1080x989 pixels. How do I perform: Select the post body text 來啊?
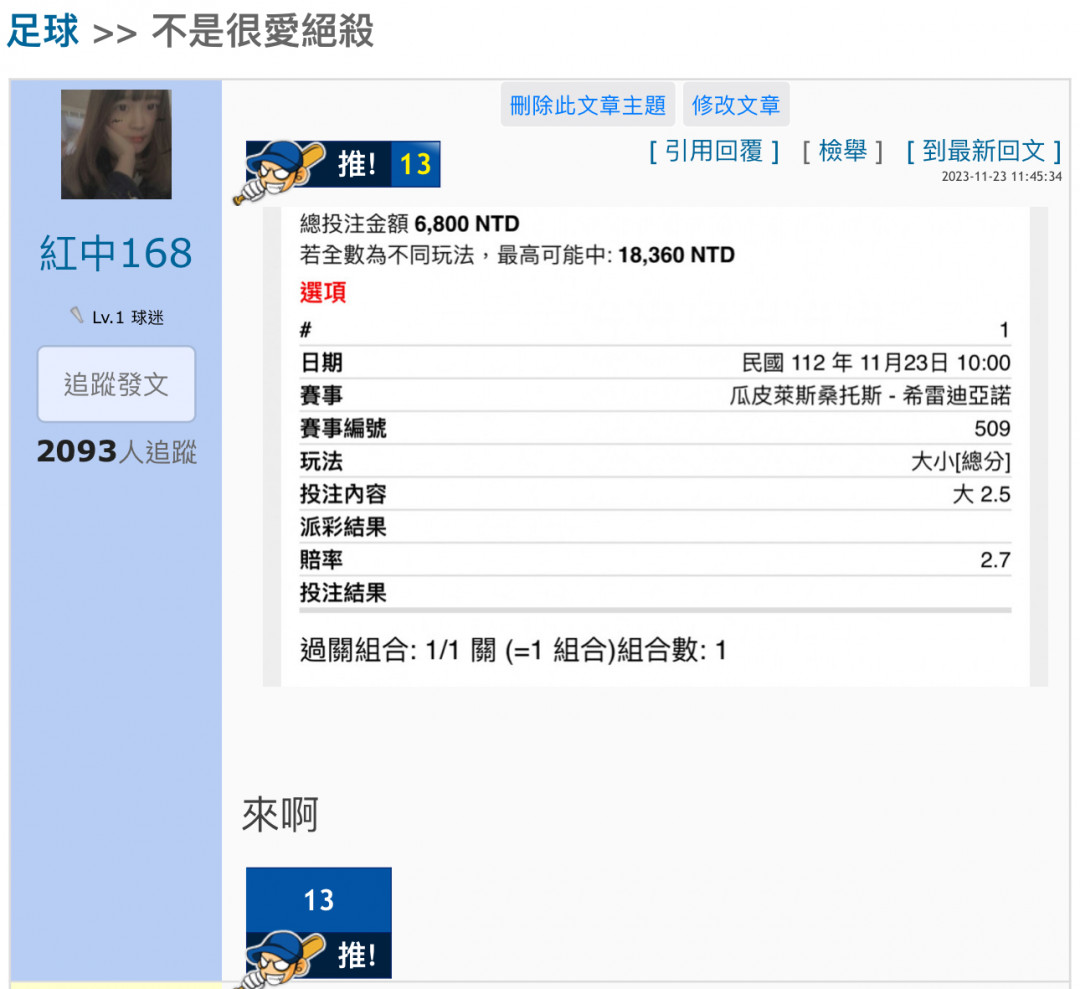coord(280,815)
